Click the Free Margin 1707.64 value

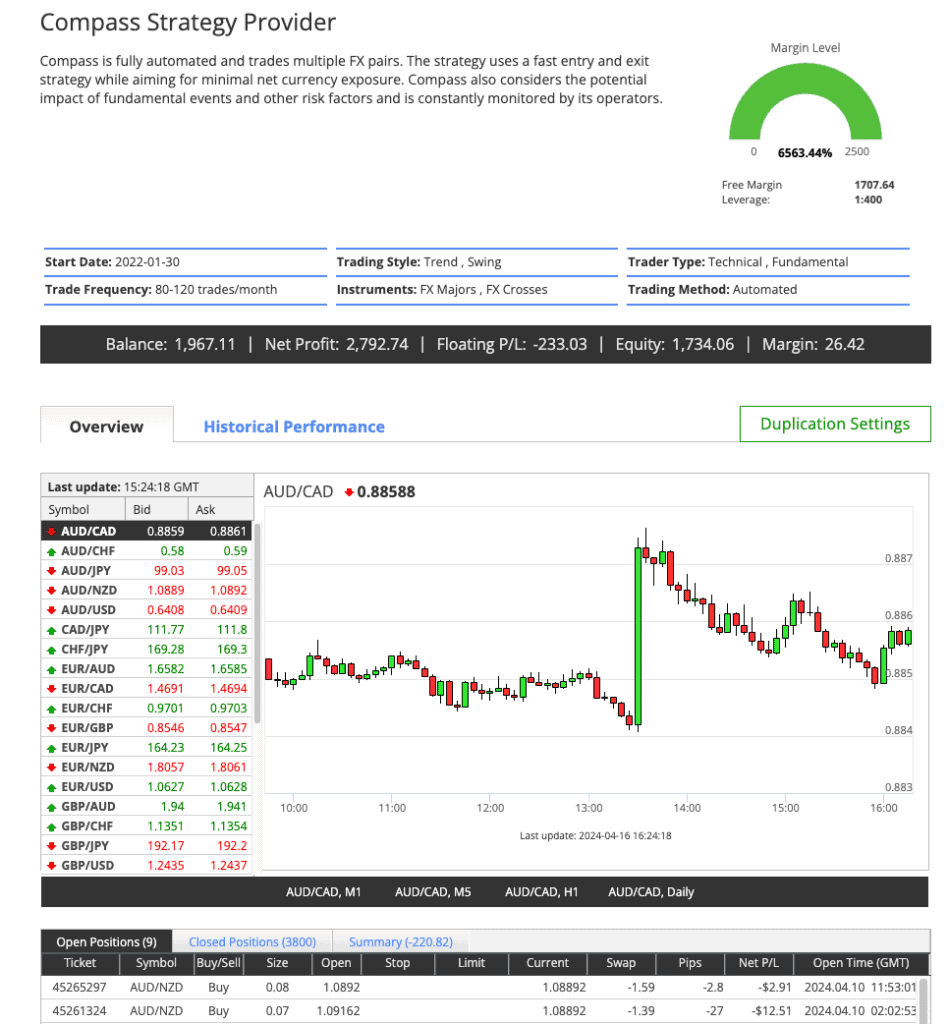tap(874, 185)
